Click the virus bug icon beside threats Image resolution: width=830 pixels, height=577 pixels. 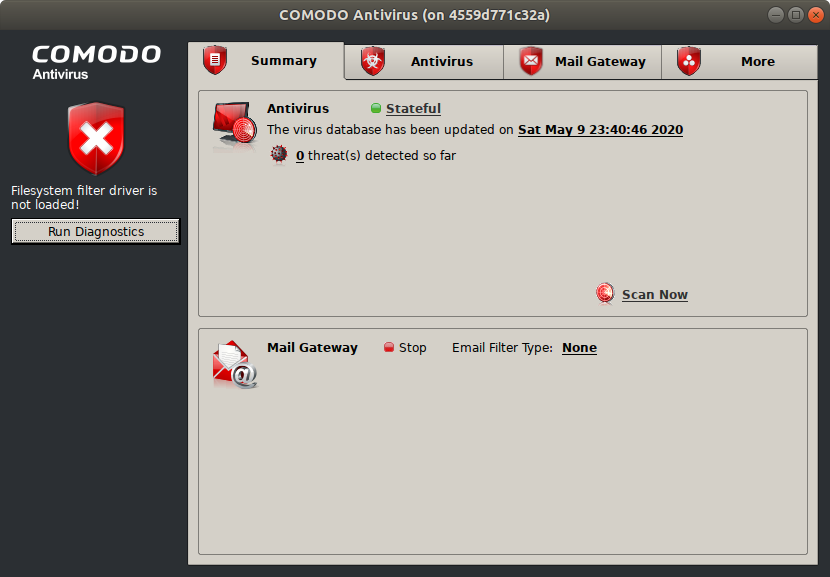(x=279, y=155)
